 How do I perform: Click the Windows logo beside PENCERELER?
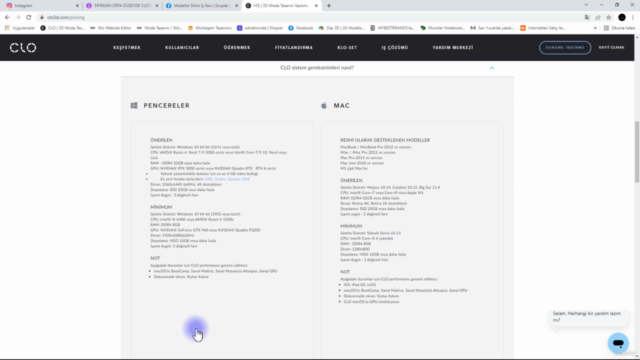click(134, 105)
